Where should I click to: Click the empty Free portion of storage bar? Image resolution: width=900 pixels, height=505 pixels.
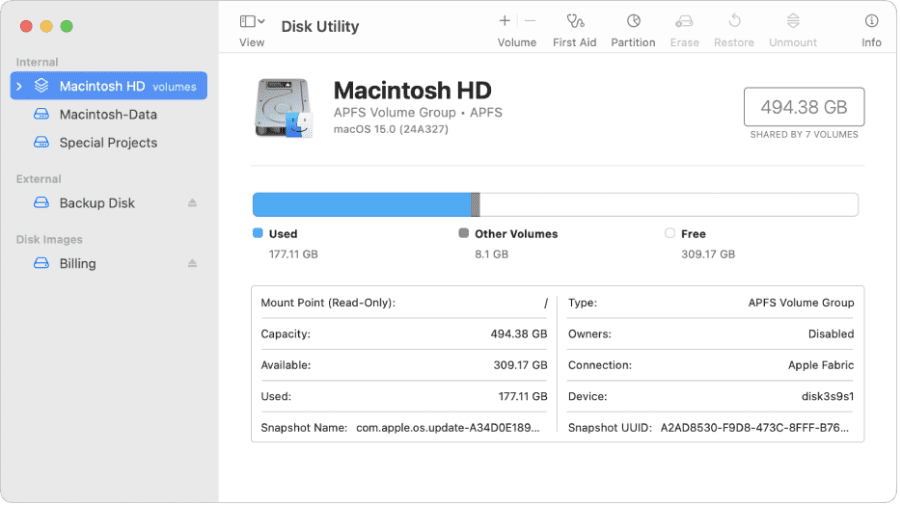(x=669, y=205)
